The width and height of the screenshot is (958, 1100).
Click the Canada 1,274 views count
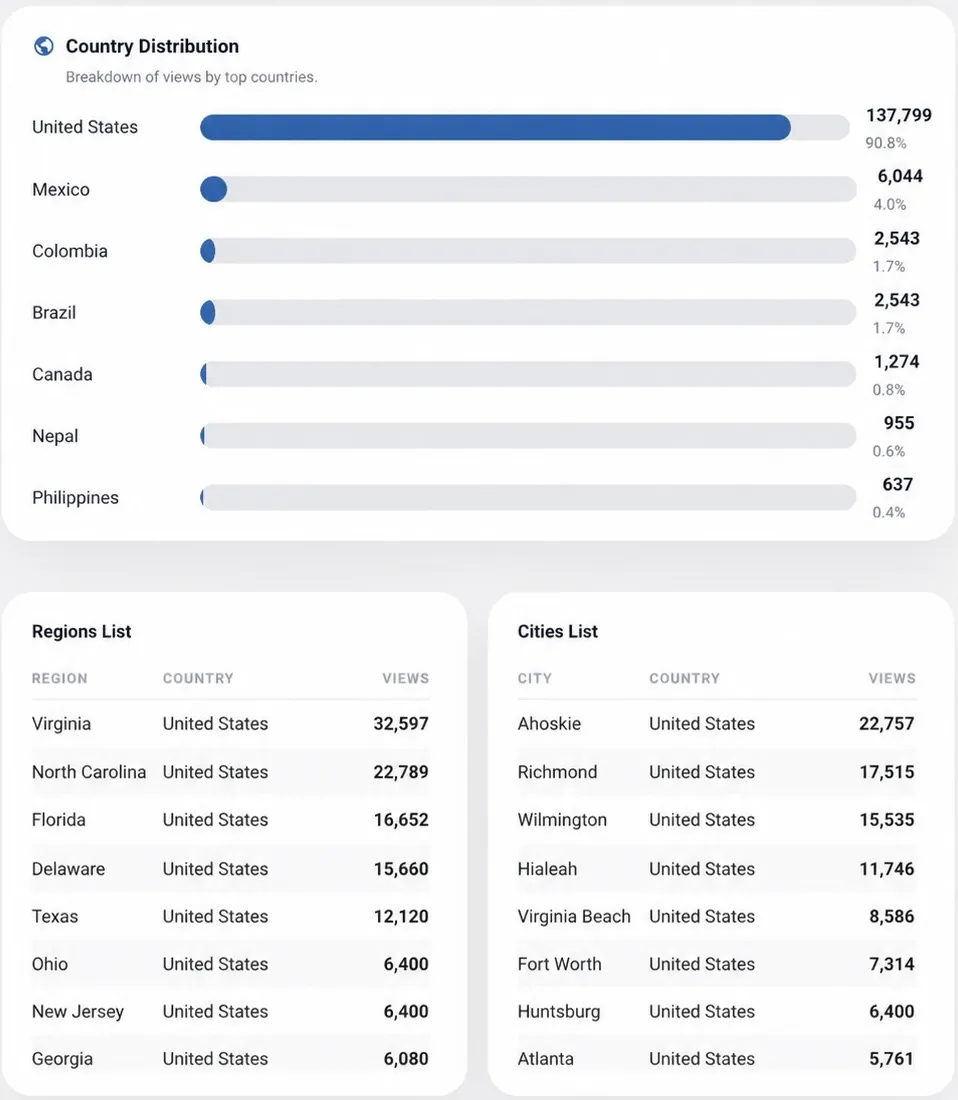pos(896,362)
